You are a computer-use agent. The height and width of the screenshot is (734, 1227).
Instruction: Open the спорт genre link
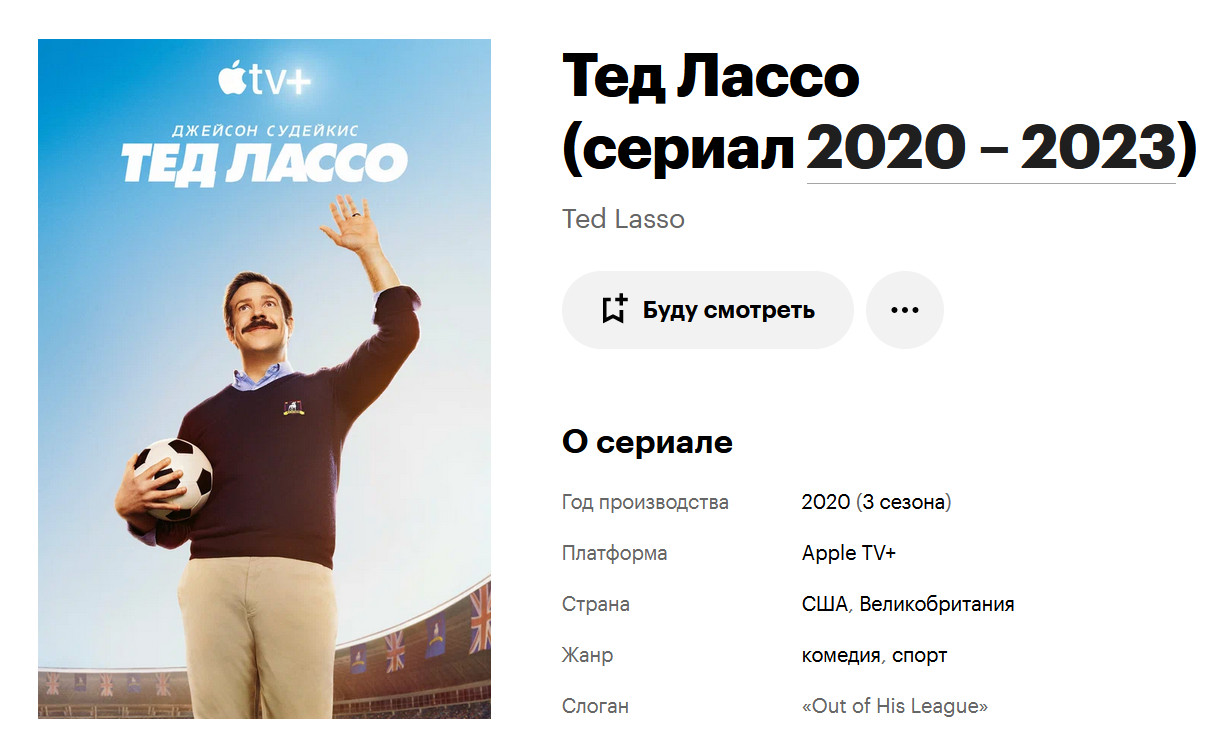click(919, 656)
